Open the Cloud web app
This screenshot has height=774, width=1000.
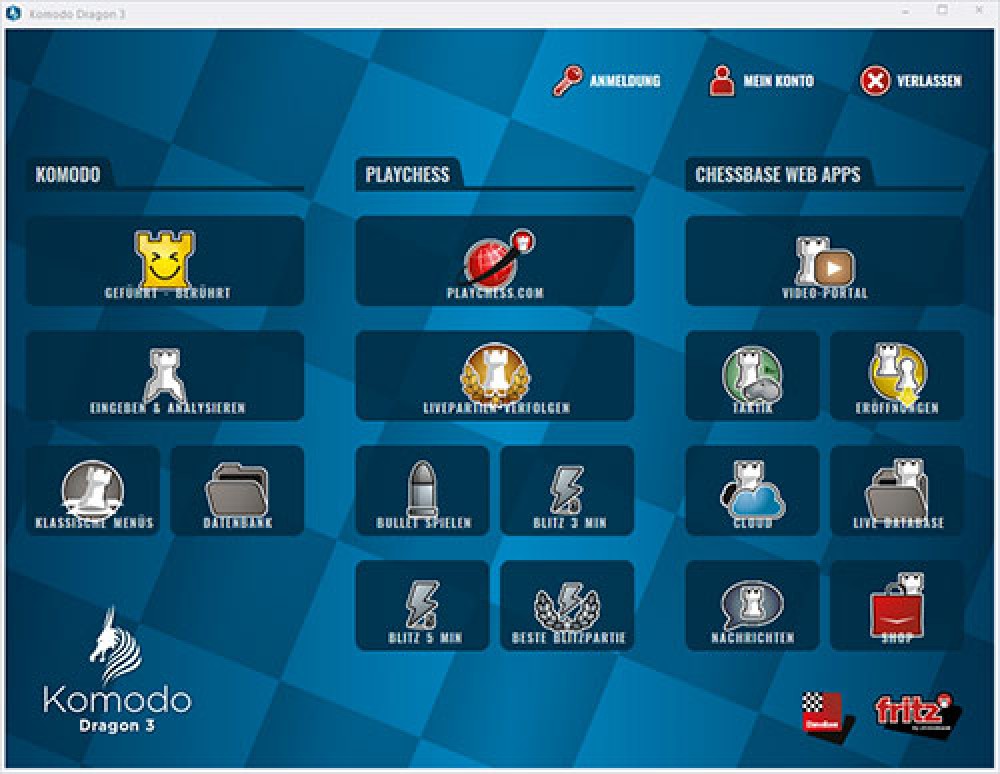click(x=752, y=491)
